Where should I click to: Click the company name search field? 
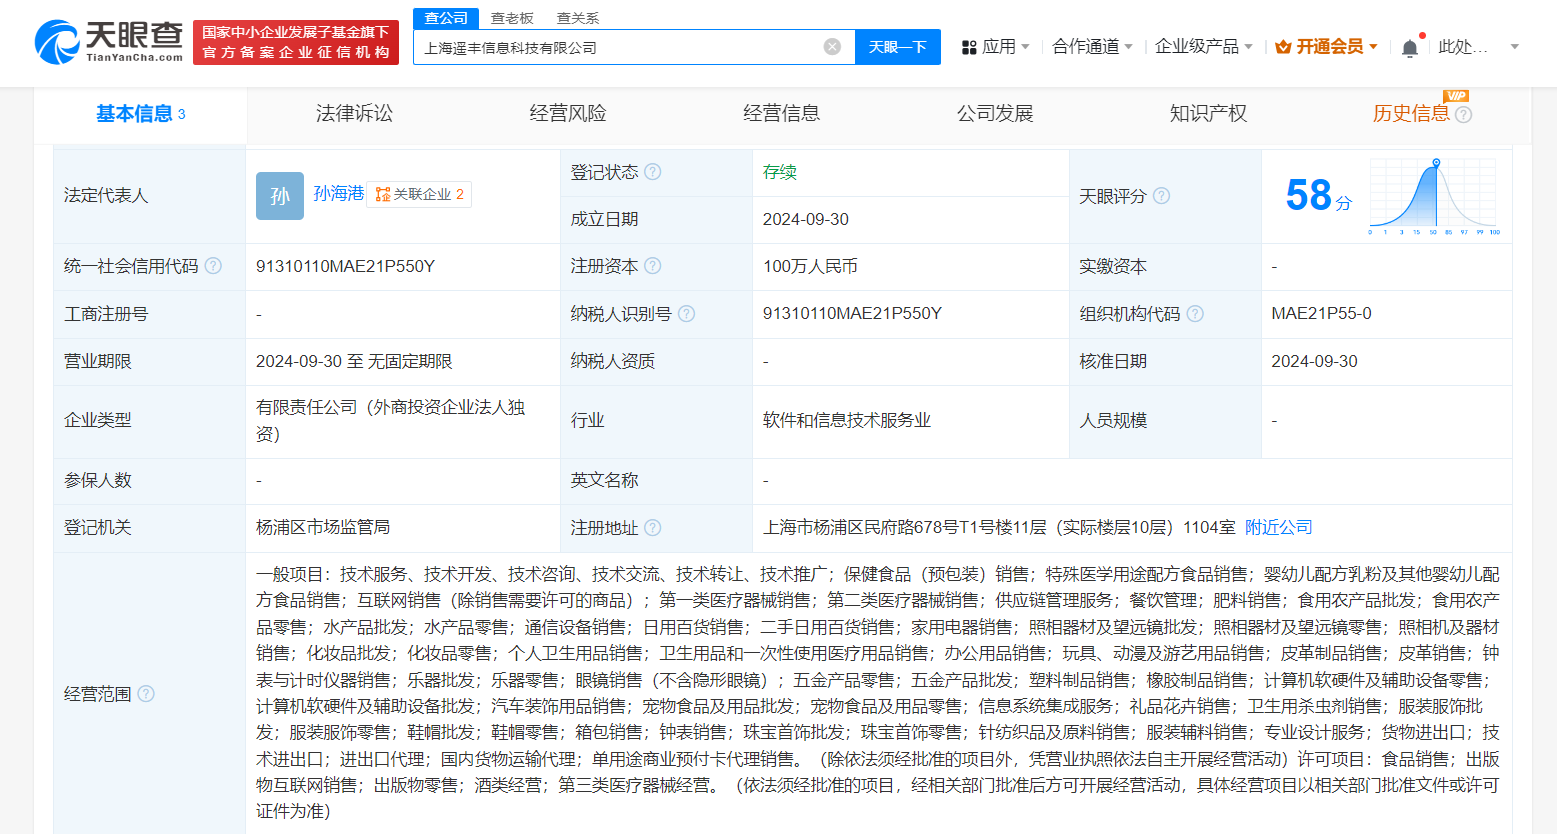click(x=620, y=47)
